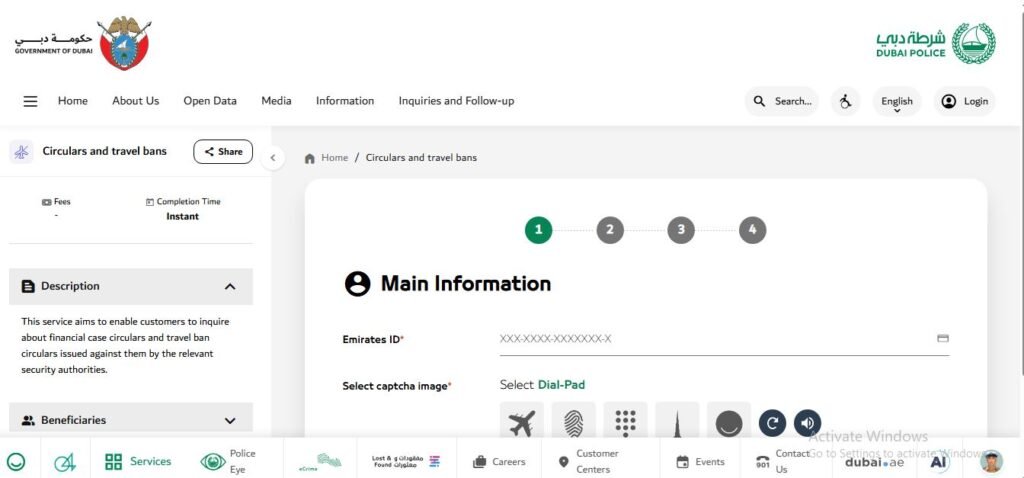Click the card scan icon in Emirates ID field
Viewport: 1024px width, 478px height.
click(x=942, y=338)
